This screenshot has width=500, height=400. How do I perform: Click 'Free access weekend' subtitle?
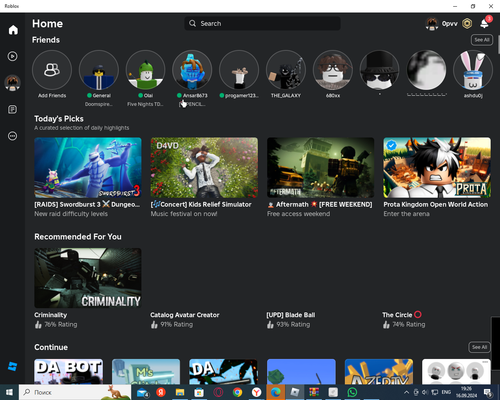298,214
